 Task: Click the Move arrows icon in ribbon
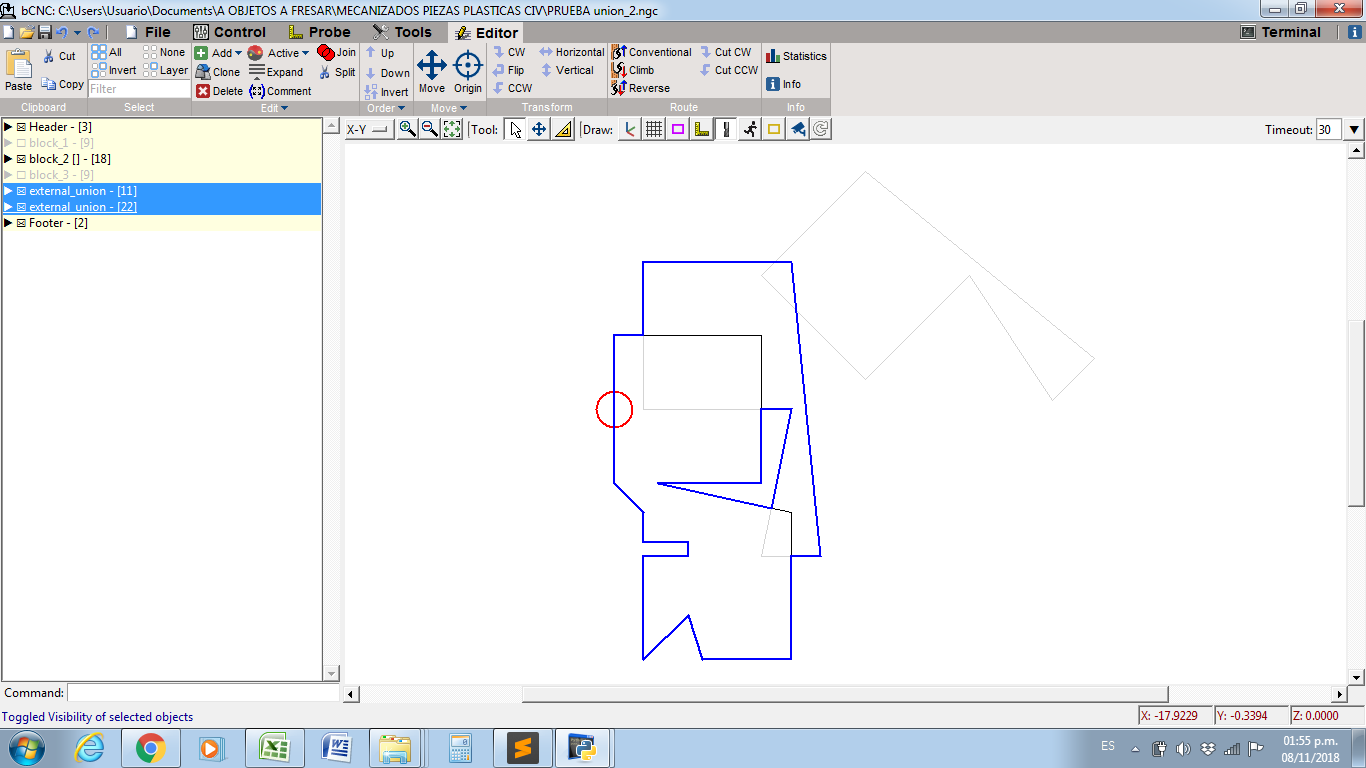click(x=432, y=72)
